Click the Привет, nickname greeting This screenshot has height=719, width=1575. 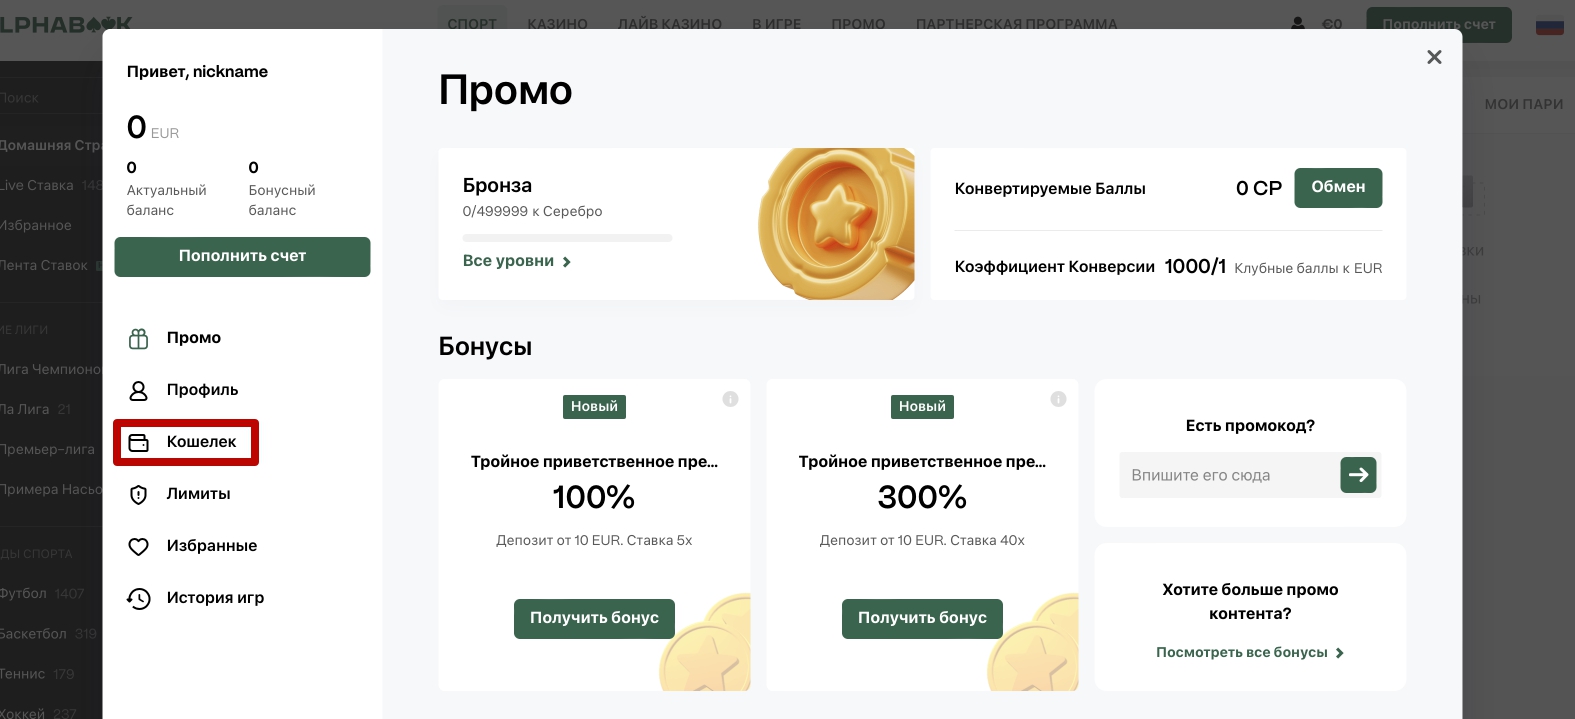click(x=197, y=71)
